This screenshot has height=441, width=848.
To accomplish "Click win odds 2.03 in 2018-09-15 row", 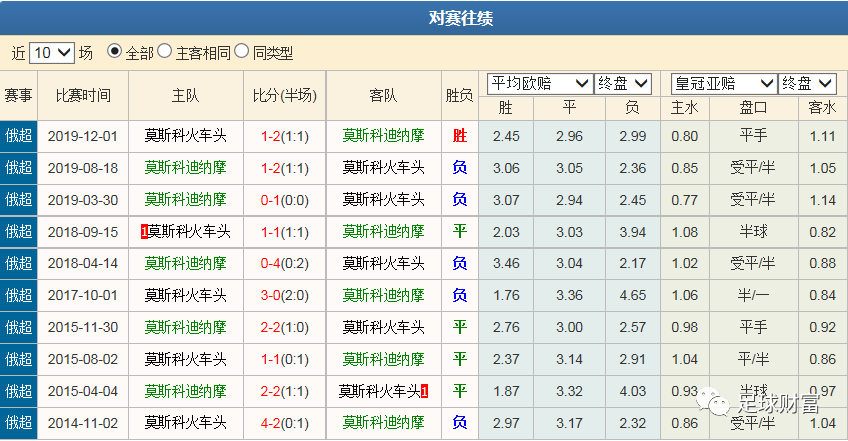I will pyautogui.click(x=506, y=232).
